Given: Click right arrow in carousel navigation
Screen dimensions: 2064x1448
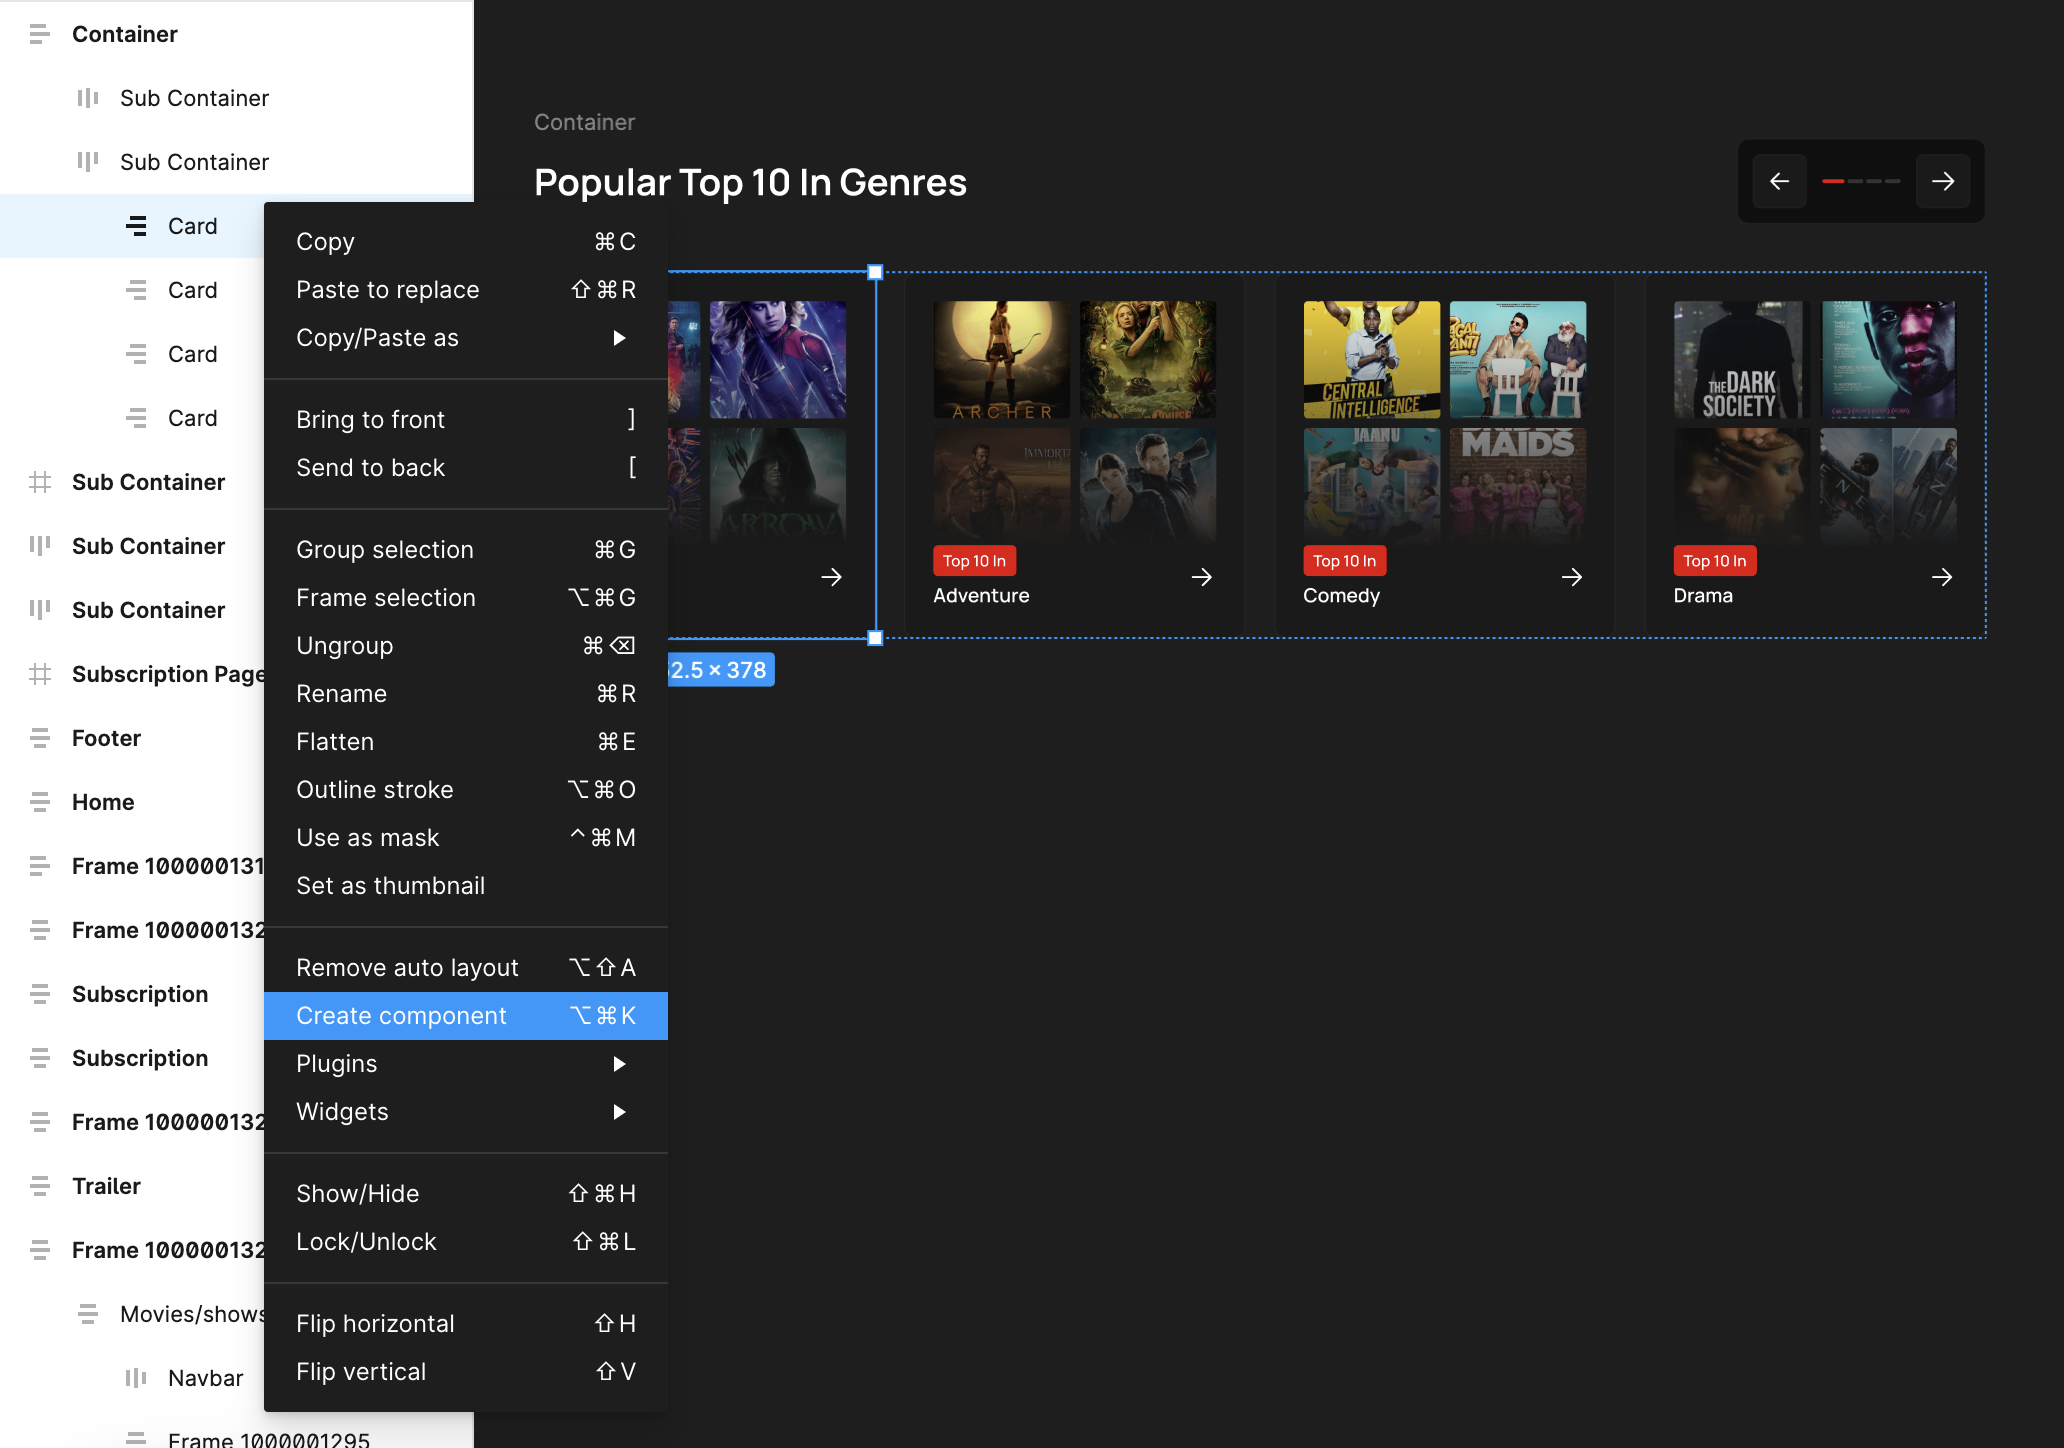Looking at the screenshot, I should click(1942, 181).
